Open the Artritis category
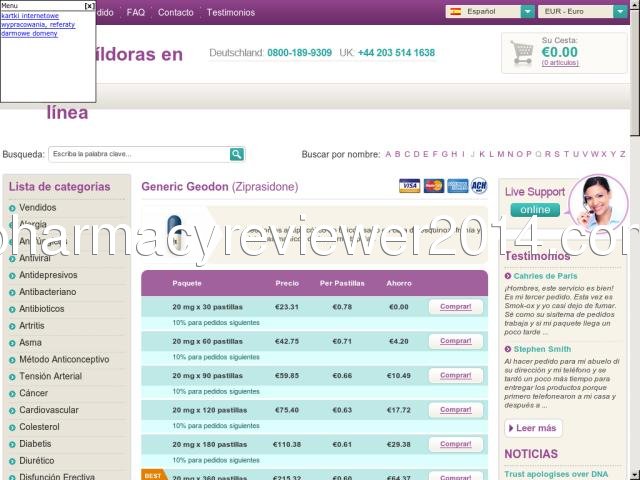640x480 pixels. 32,326
